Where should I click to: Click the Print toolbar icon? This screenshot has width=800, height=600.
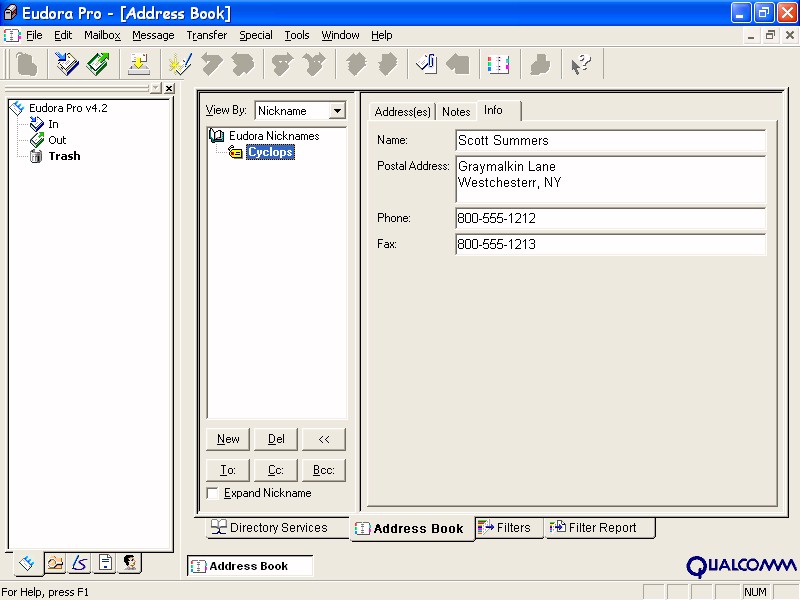[540, 64]
